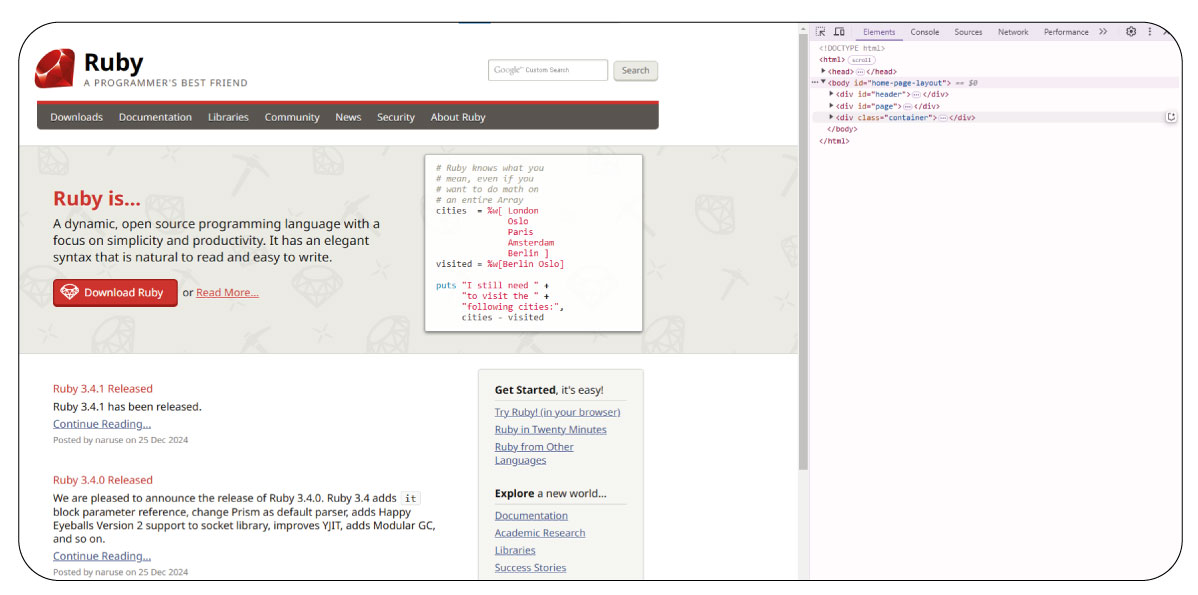Screen dimensions: 1198x595
Task: Open the Academic Research link
Action: click(x=539, y=533)
